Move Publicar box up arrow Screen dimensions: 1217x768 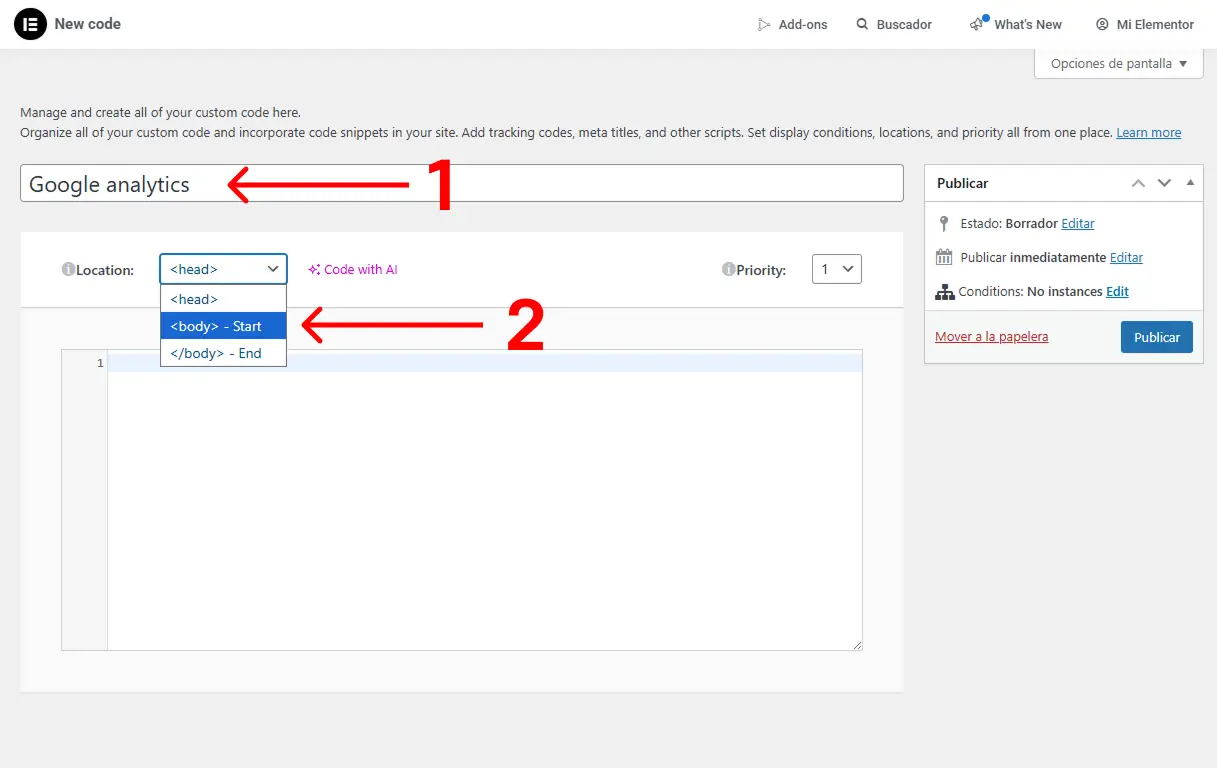tap(1138, 183)
